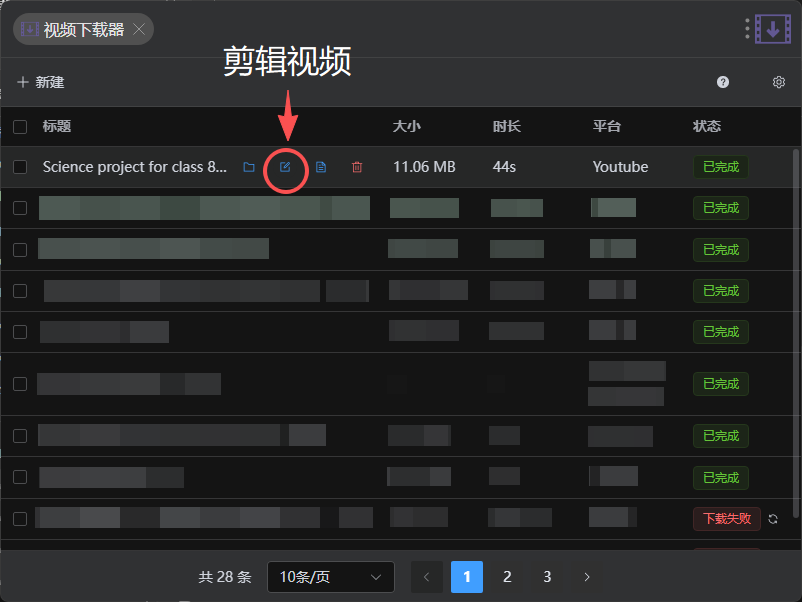The width and height of the screenshot is (802, 602).
Task: Delete Science project video with trash icon
Action: [x=357, y=167]
